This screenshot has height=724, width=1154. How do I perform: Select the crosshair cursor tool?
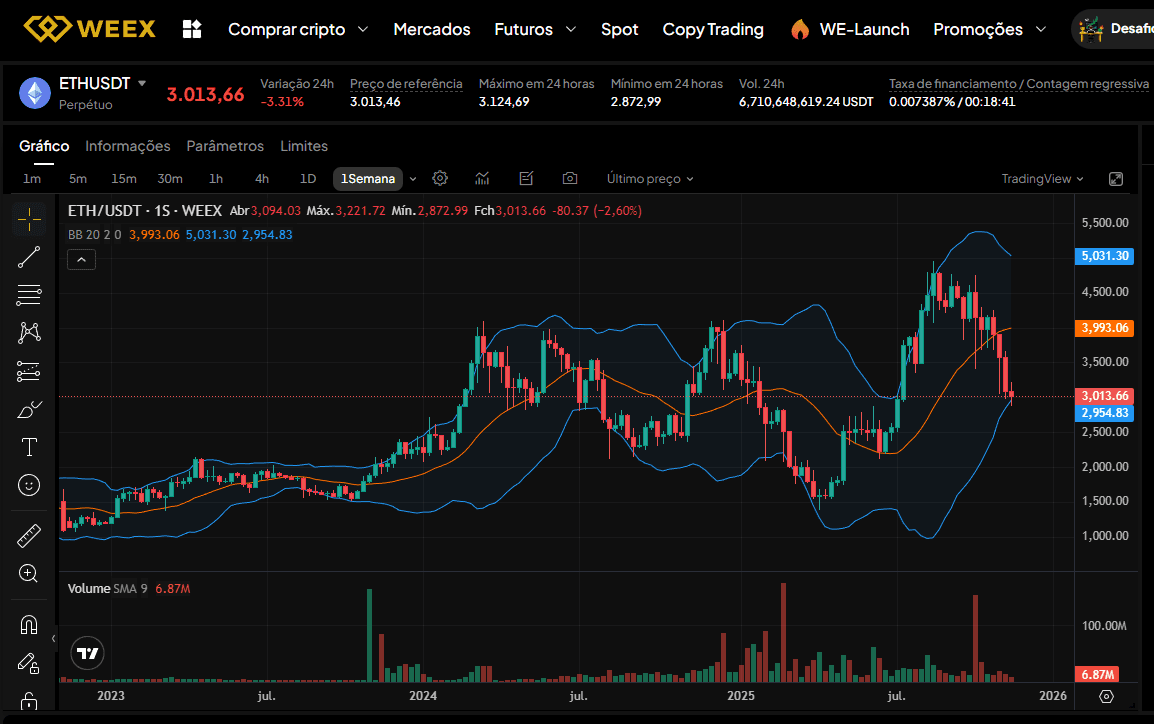(x=28, y=218)
